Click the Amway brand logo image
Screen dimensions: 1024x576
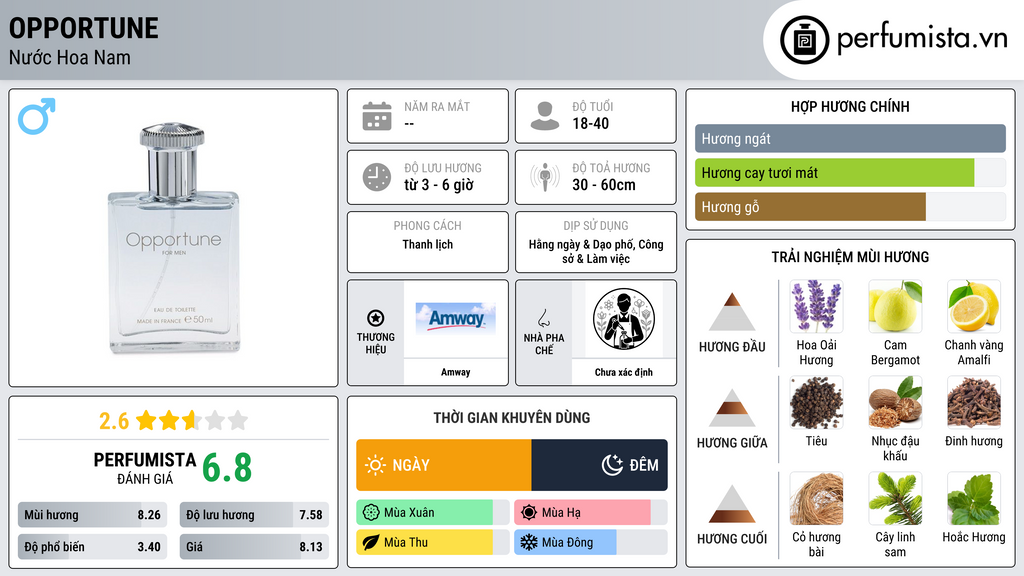coord(455,319)
